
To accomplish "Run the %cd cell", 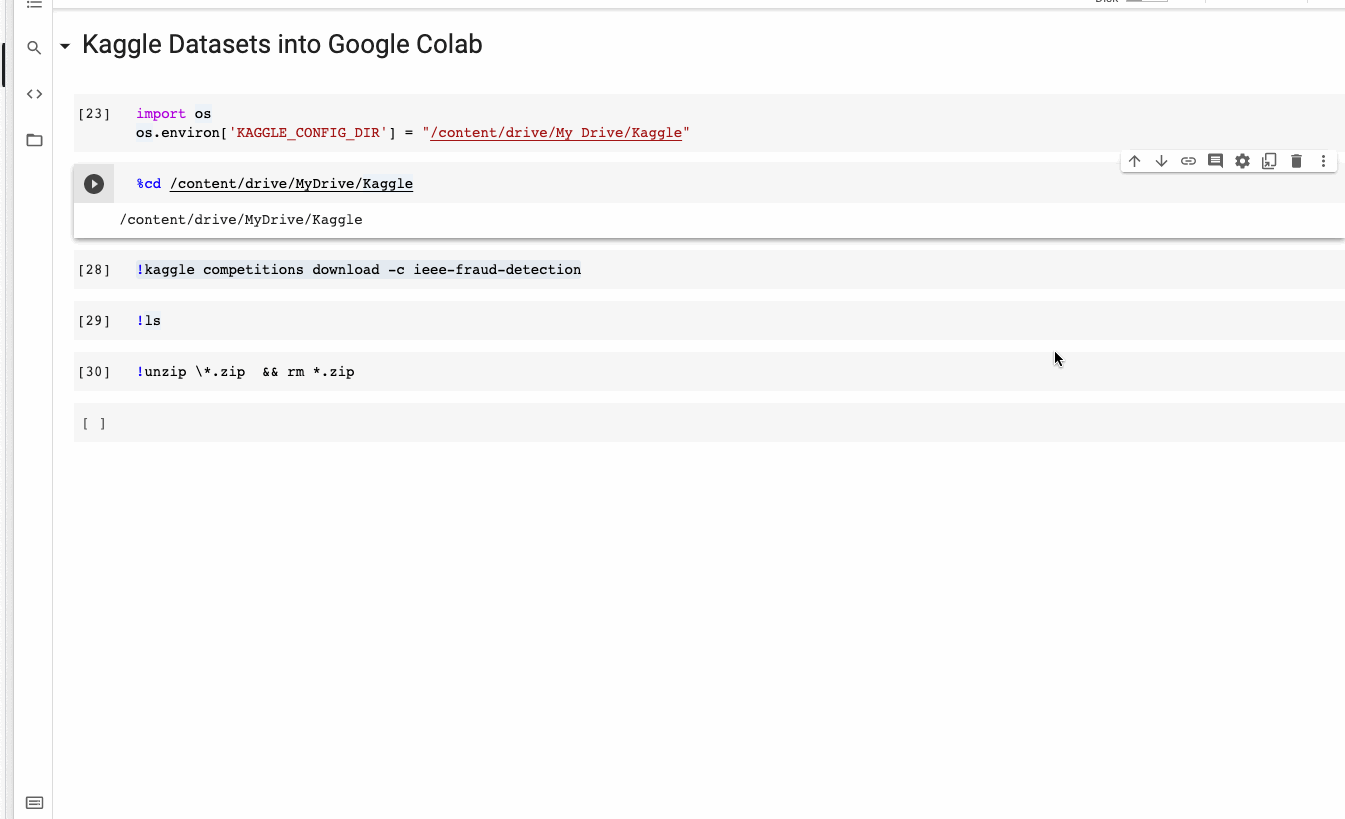I will [94, 184].
